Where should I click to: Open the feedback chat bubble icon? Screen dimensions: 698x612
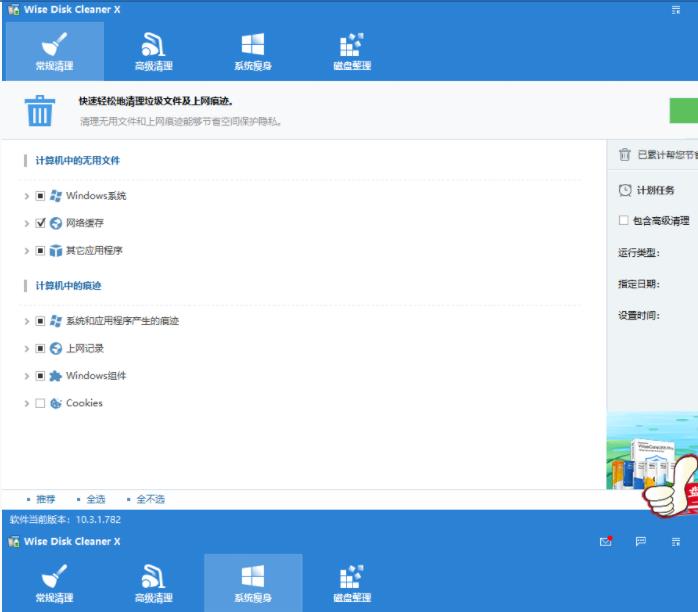(641, 541)
